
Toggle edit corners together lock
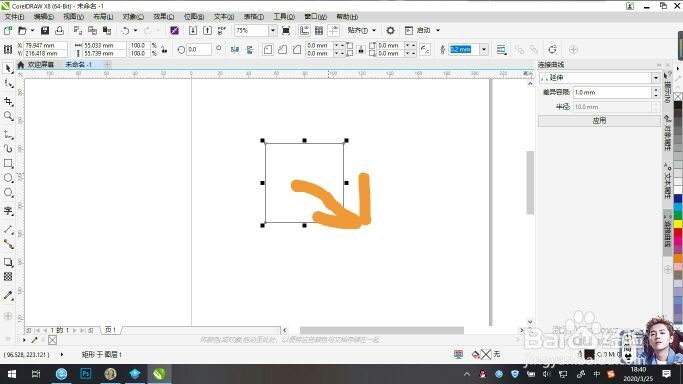click(361, 50)
